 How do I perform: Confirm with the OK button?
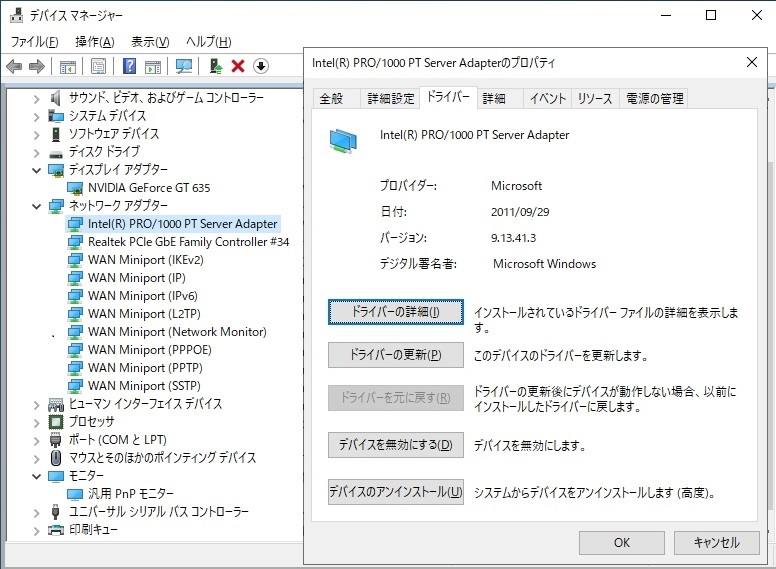coord(621,543)
